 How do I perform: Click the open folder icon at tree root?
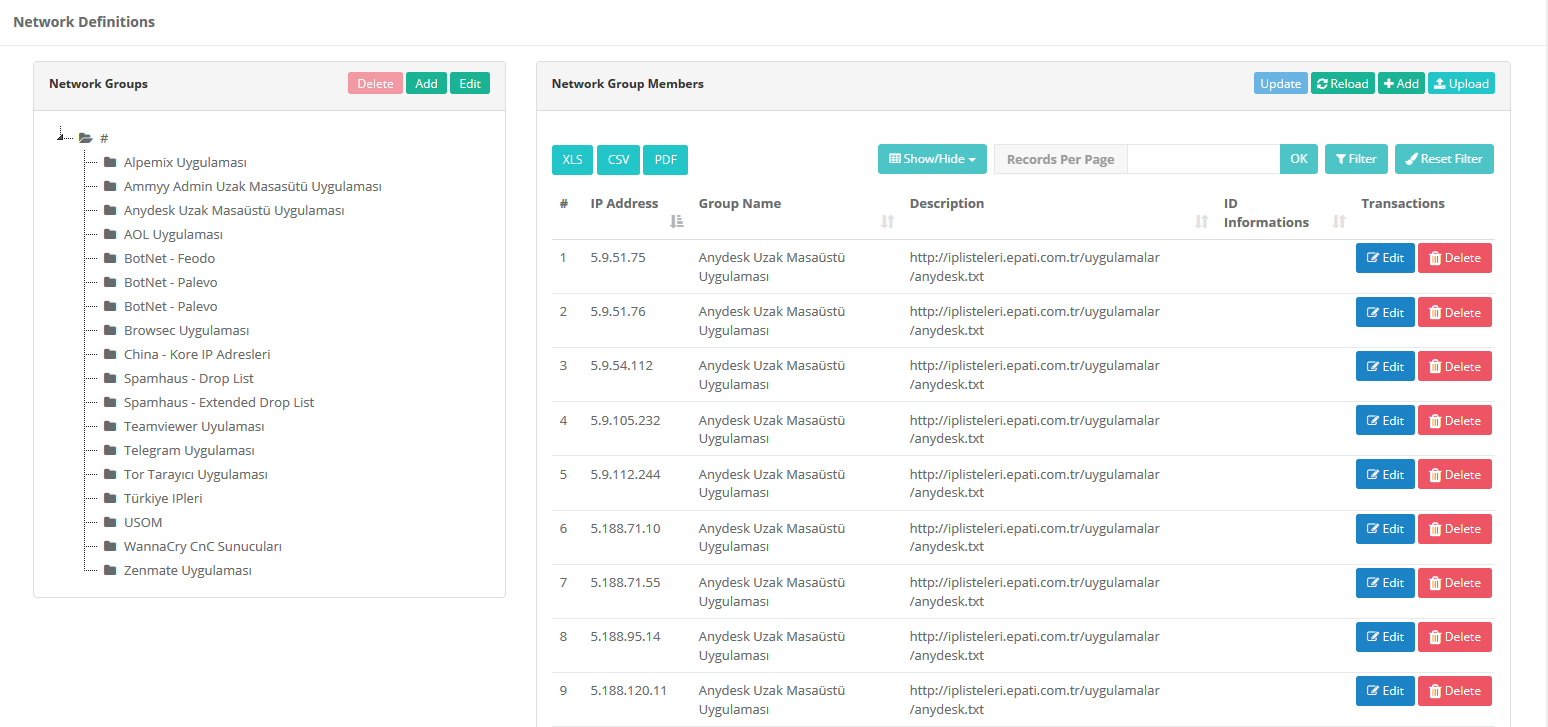tap(85, 138)
